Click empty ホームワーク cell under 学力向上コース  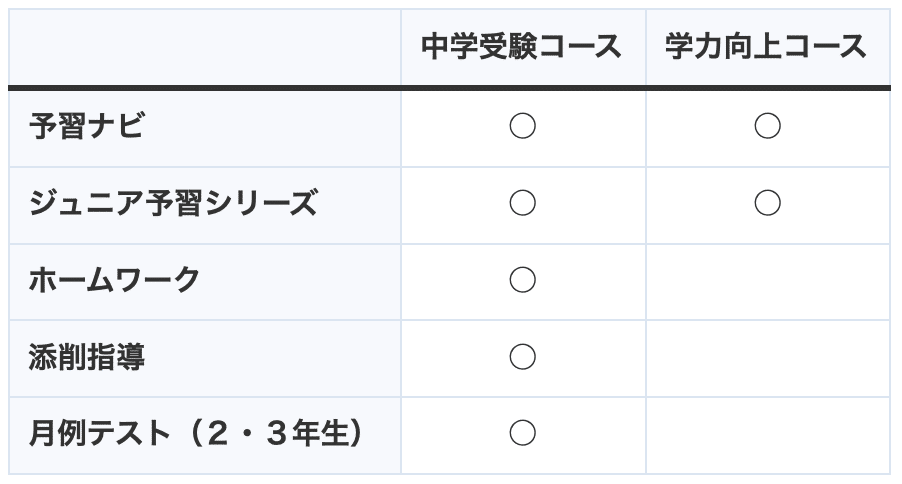768,282
